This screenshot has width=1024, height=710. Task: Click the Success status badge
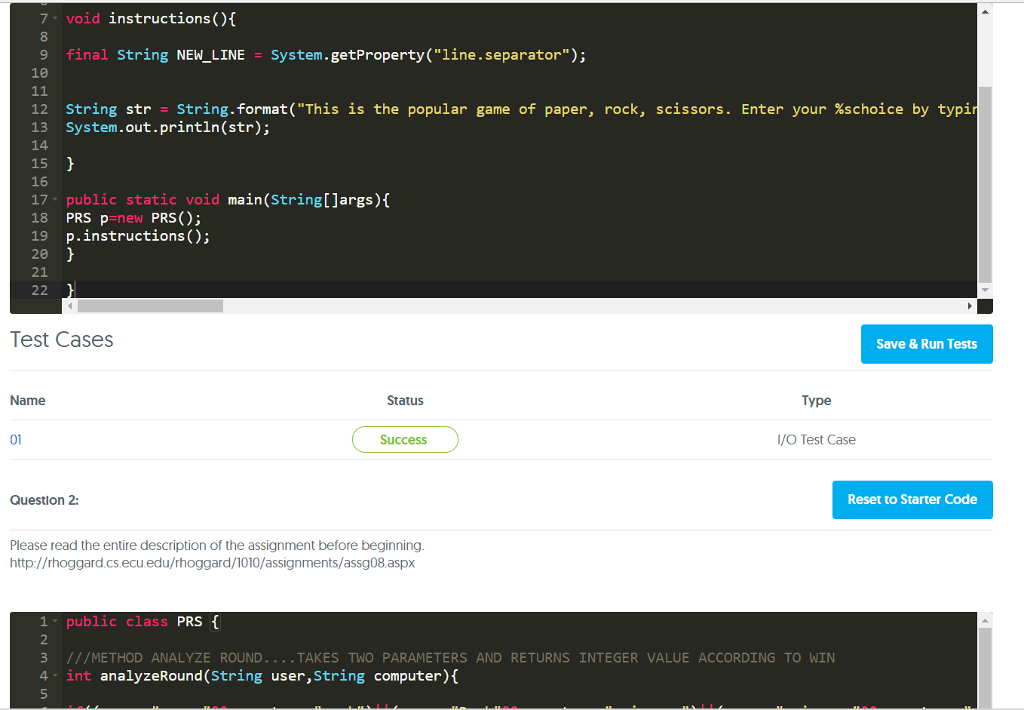405,439
